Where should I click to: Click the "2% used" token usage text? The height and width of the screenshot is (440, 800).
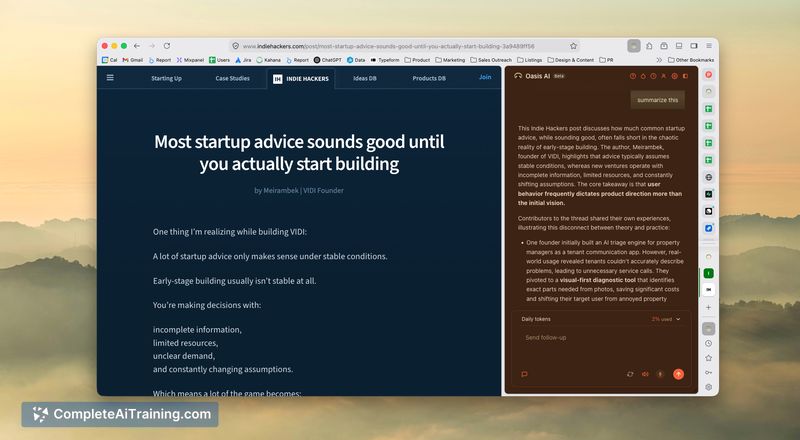pos(661,319)
